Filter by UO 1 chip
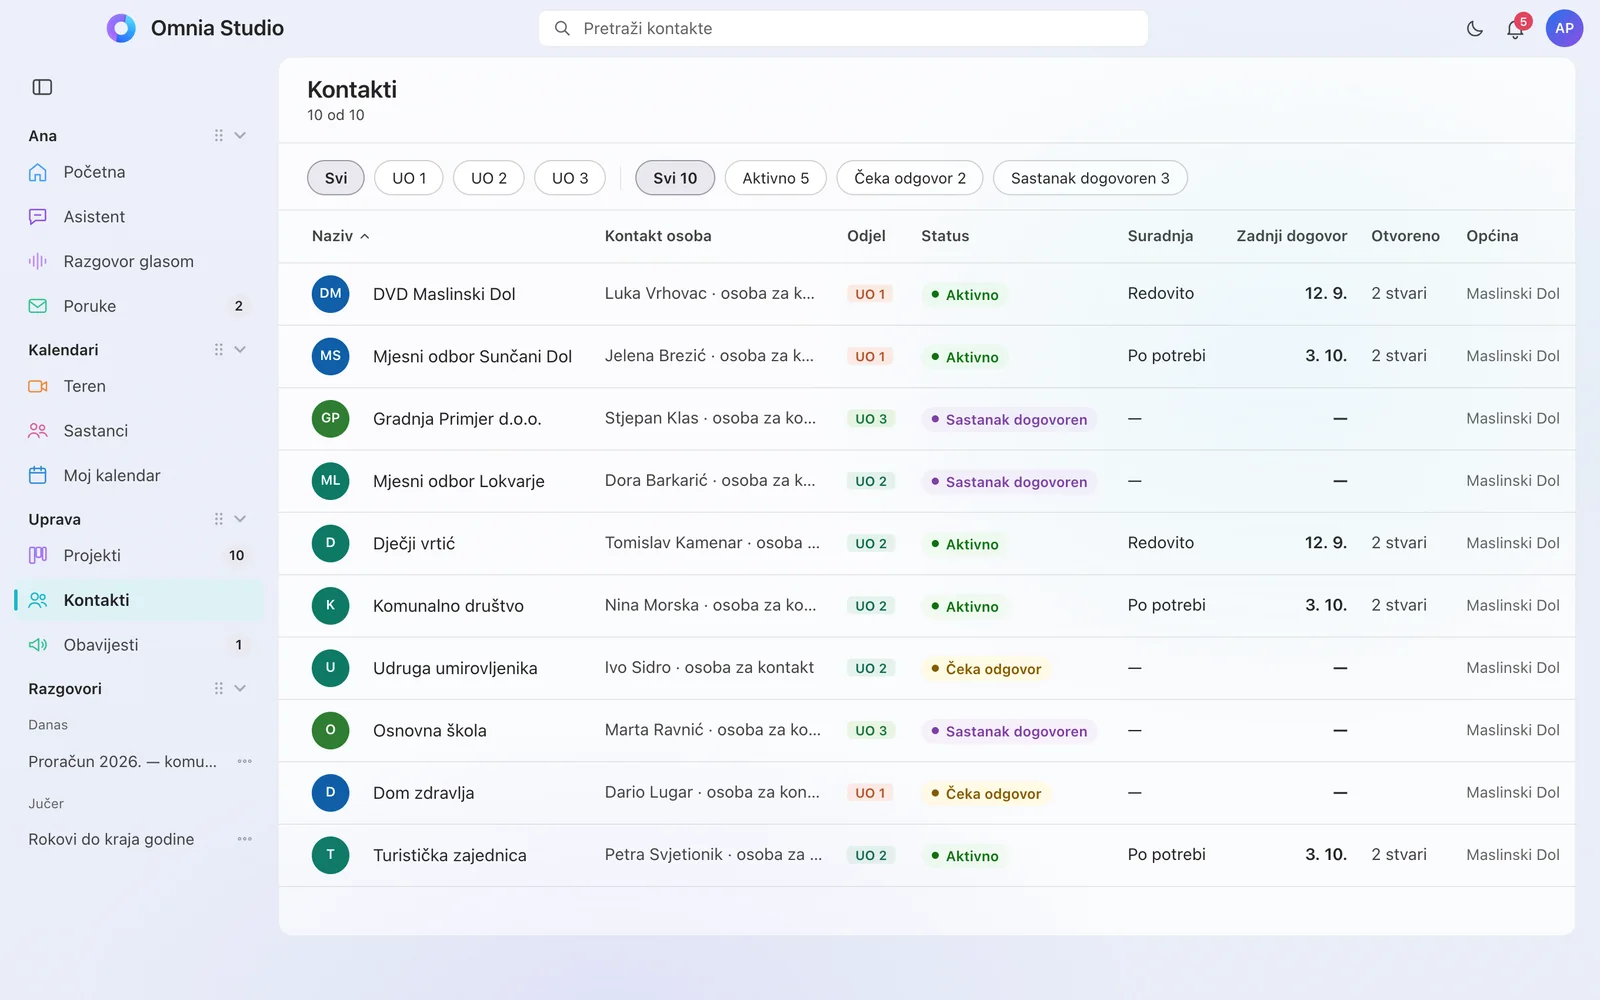This screenshot has width=1600, height=1000. tap(409, 178)
